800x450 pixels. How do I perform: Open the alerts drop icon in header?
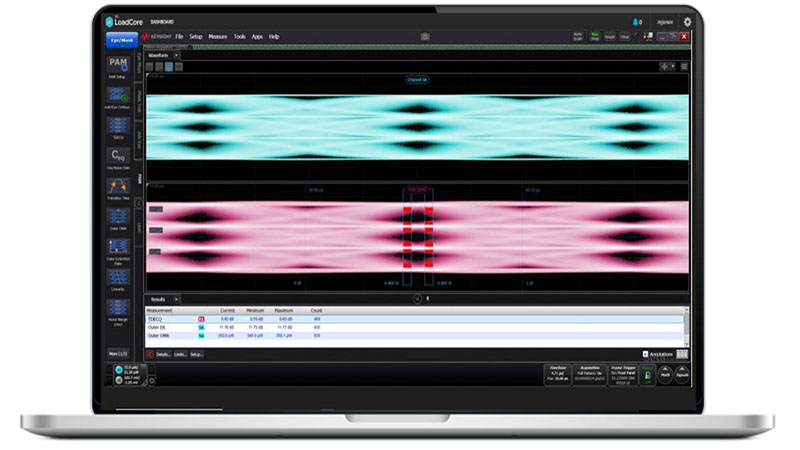tap(637, 22)
